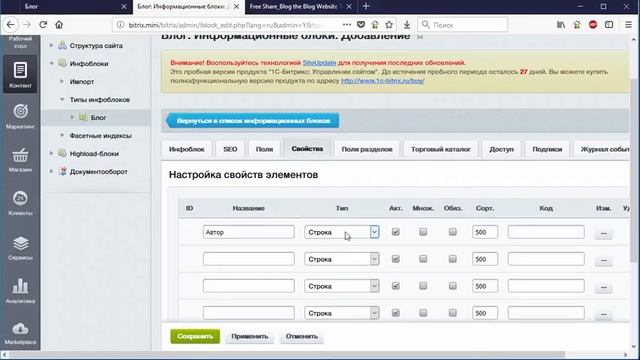Toggle Обяз. checkbox in Автор row
The width and height of the screenshot is (640, 360).
click(453, 232)
